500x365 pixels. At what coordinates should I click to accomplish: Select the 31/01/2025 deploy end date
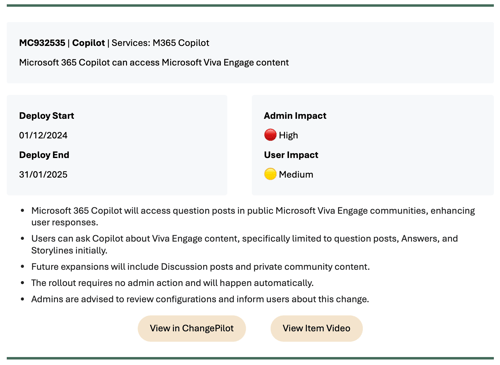[x=43, y=174]
